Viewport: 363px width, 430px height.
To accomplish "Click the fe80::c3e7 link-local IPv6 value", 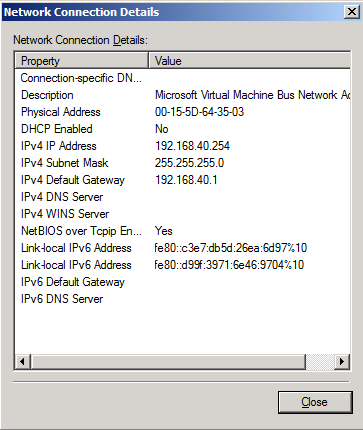I will click(230, 248).
